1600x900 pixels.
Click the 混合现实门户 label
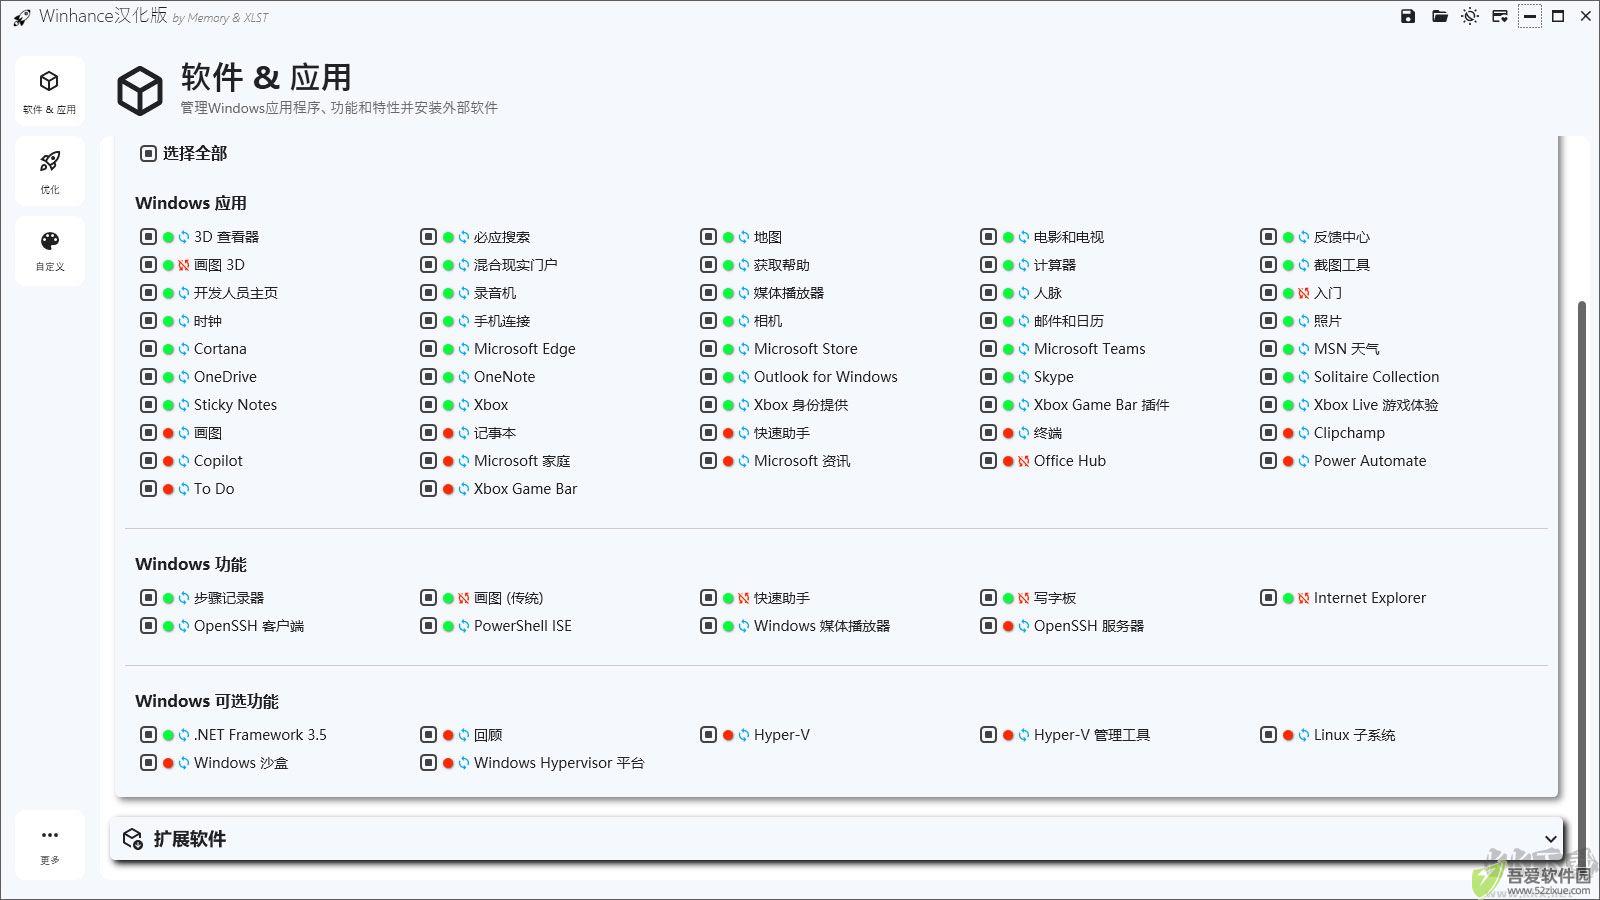[x=516, y=265]
